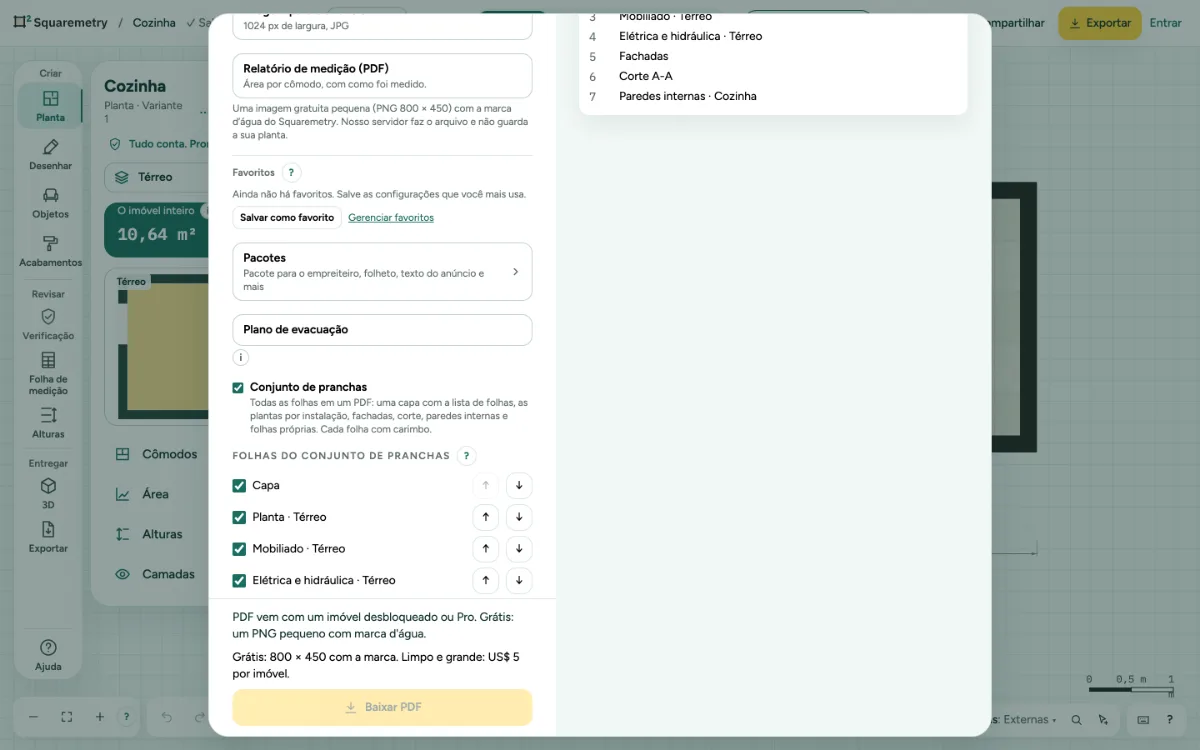Click the zoom in plus icon

click(x=100, y=717)
